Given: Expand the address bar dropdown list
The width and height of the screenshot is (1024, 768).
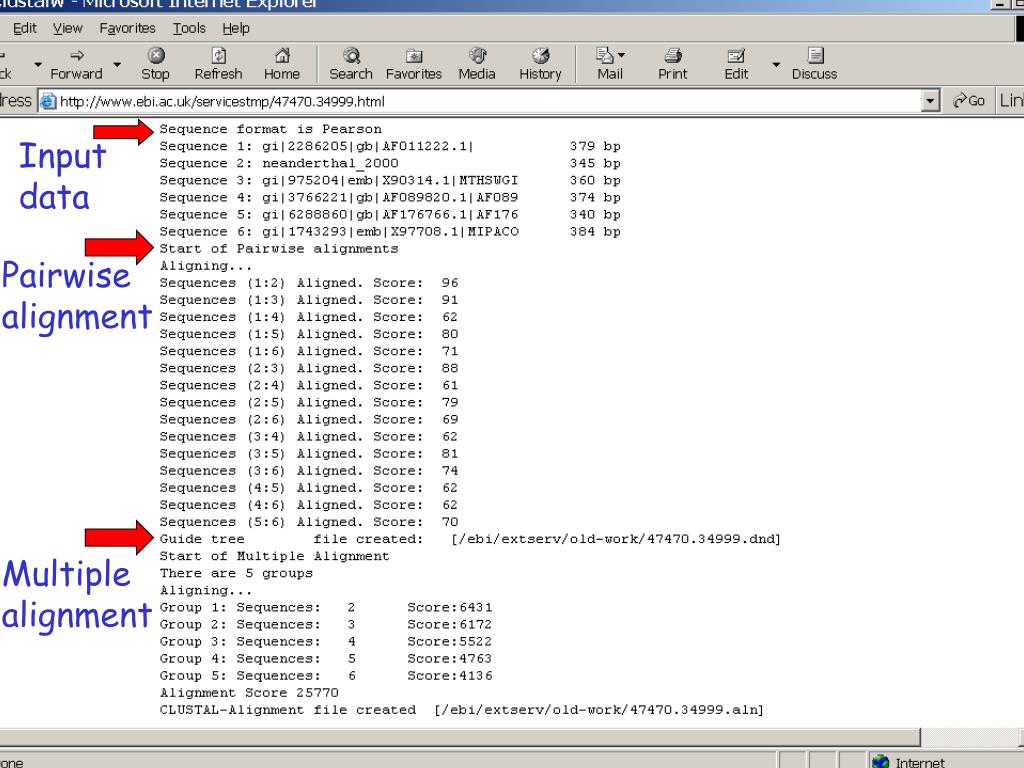Looking at the screenshot, I should point(931,101).
